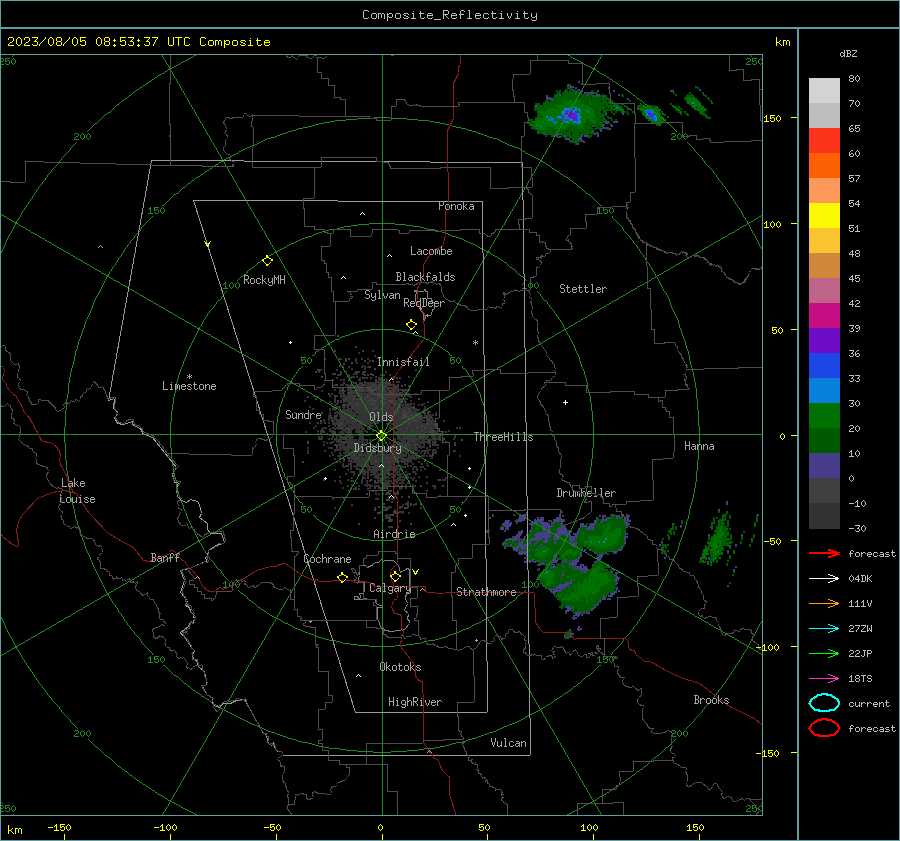Select the dark gray -30 to -10 dBZ swatch
The width and height of the screenshot is (900, 841).
coord(824,515)
